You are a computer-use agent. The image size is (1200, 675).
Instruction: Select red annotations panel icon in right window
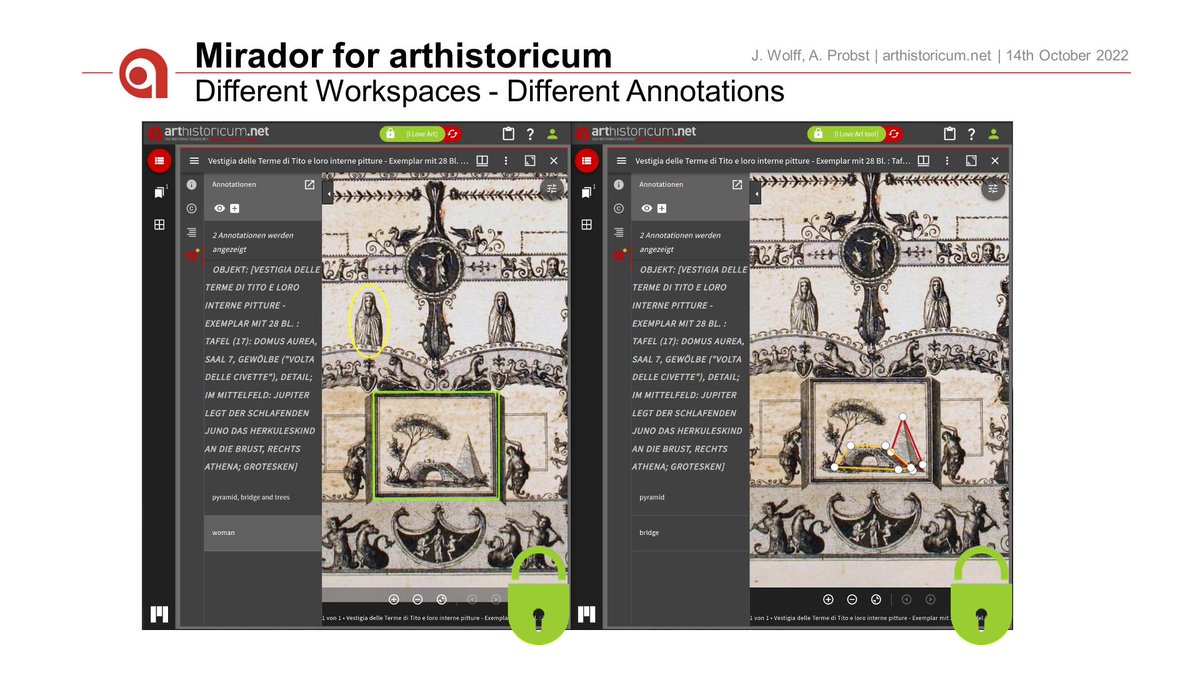click(619, 255)
